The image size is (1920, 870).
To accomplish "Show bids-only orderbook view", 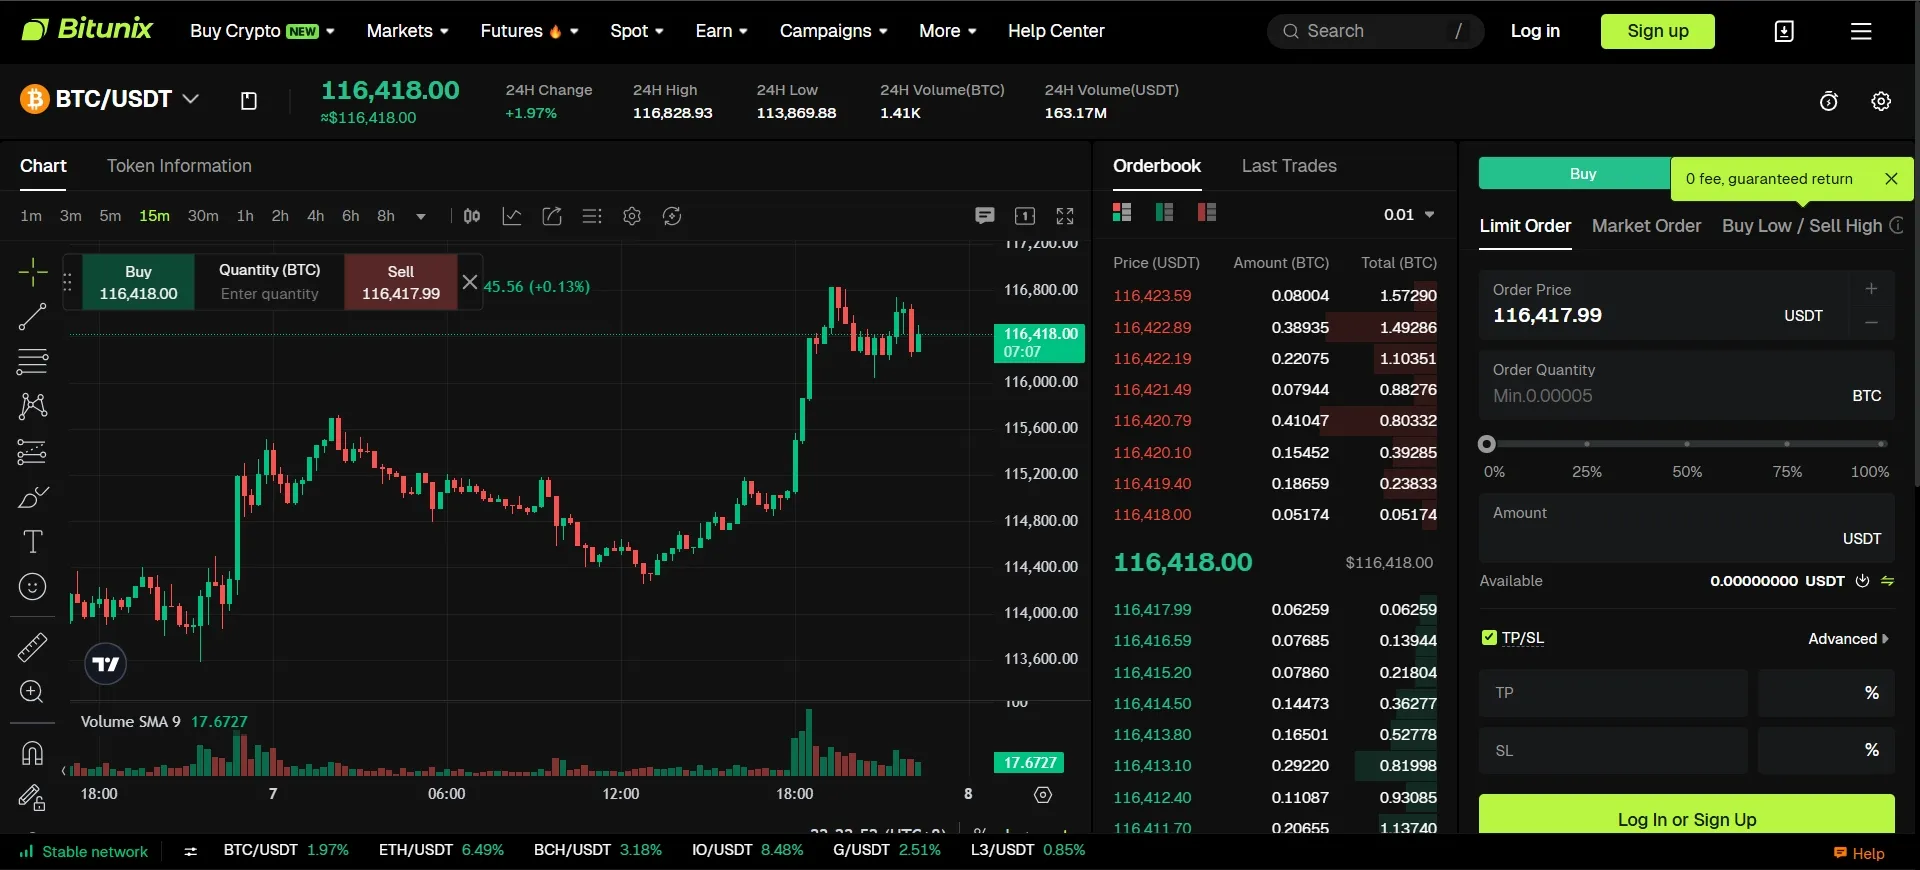I will 1164,212.
